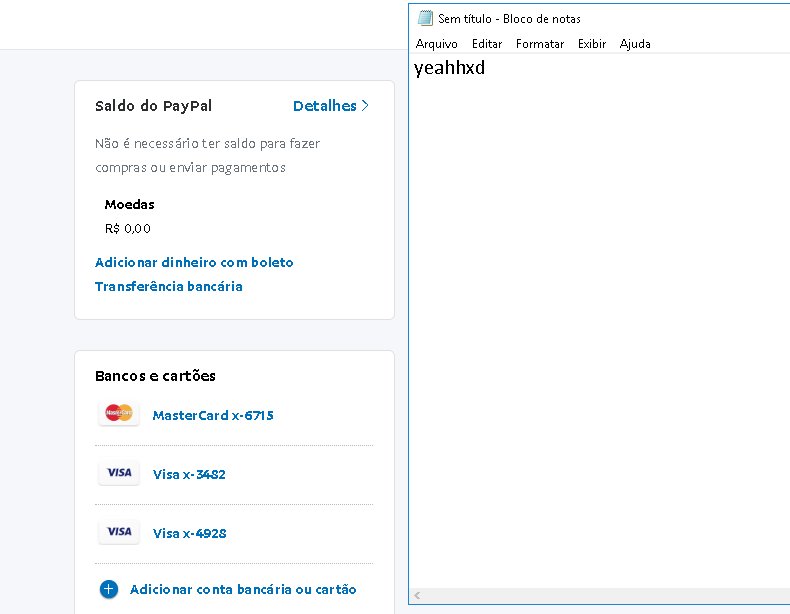Select Adicionar dinheiro com boleto link

194,262
